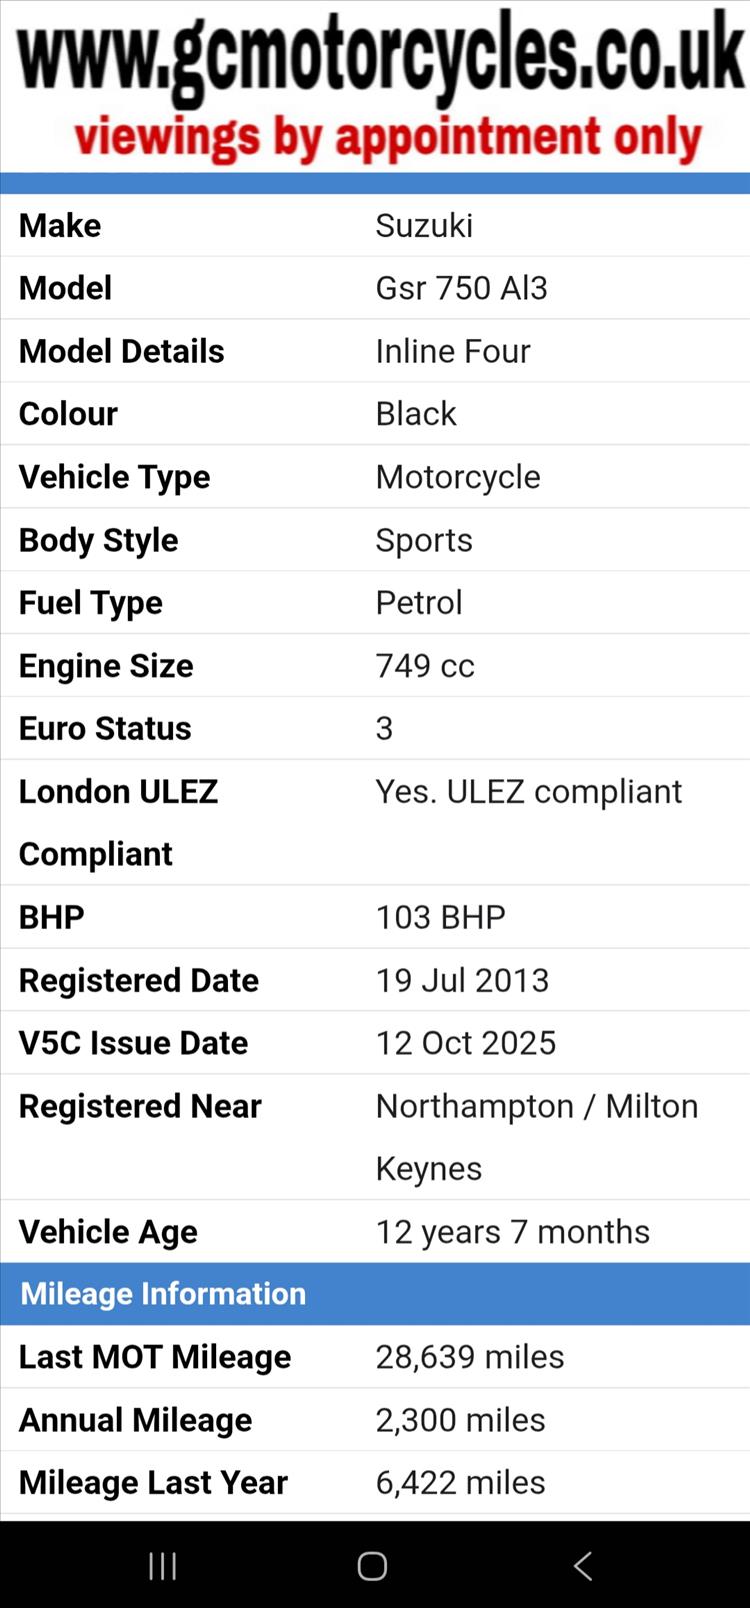Open the recent apps navigation icon

tap(162, 1566)
